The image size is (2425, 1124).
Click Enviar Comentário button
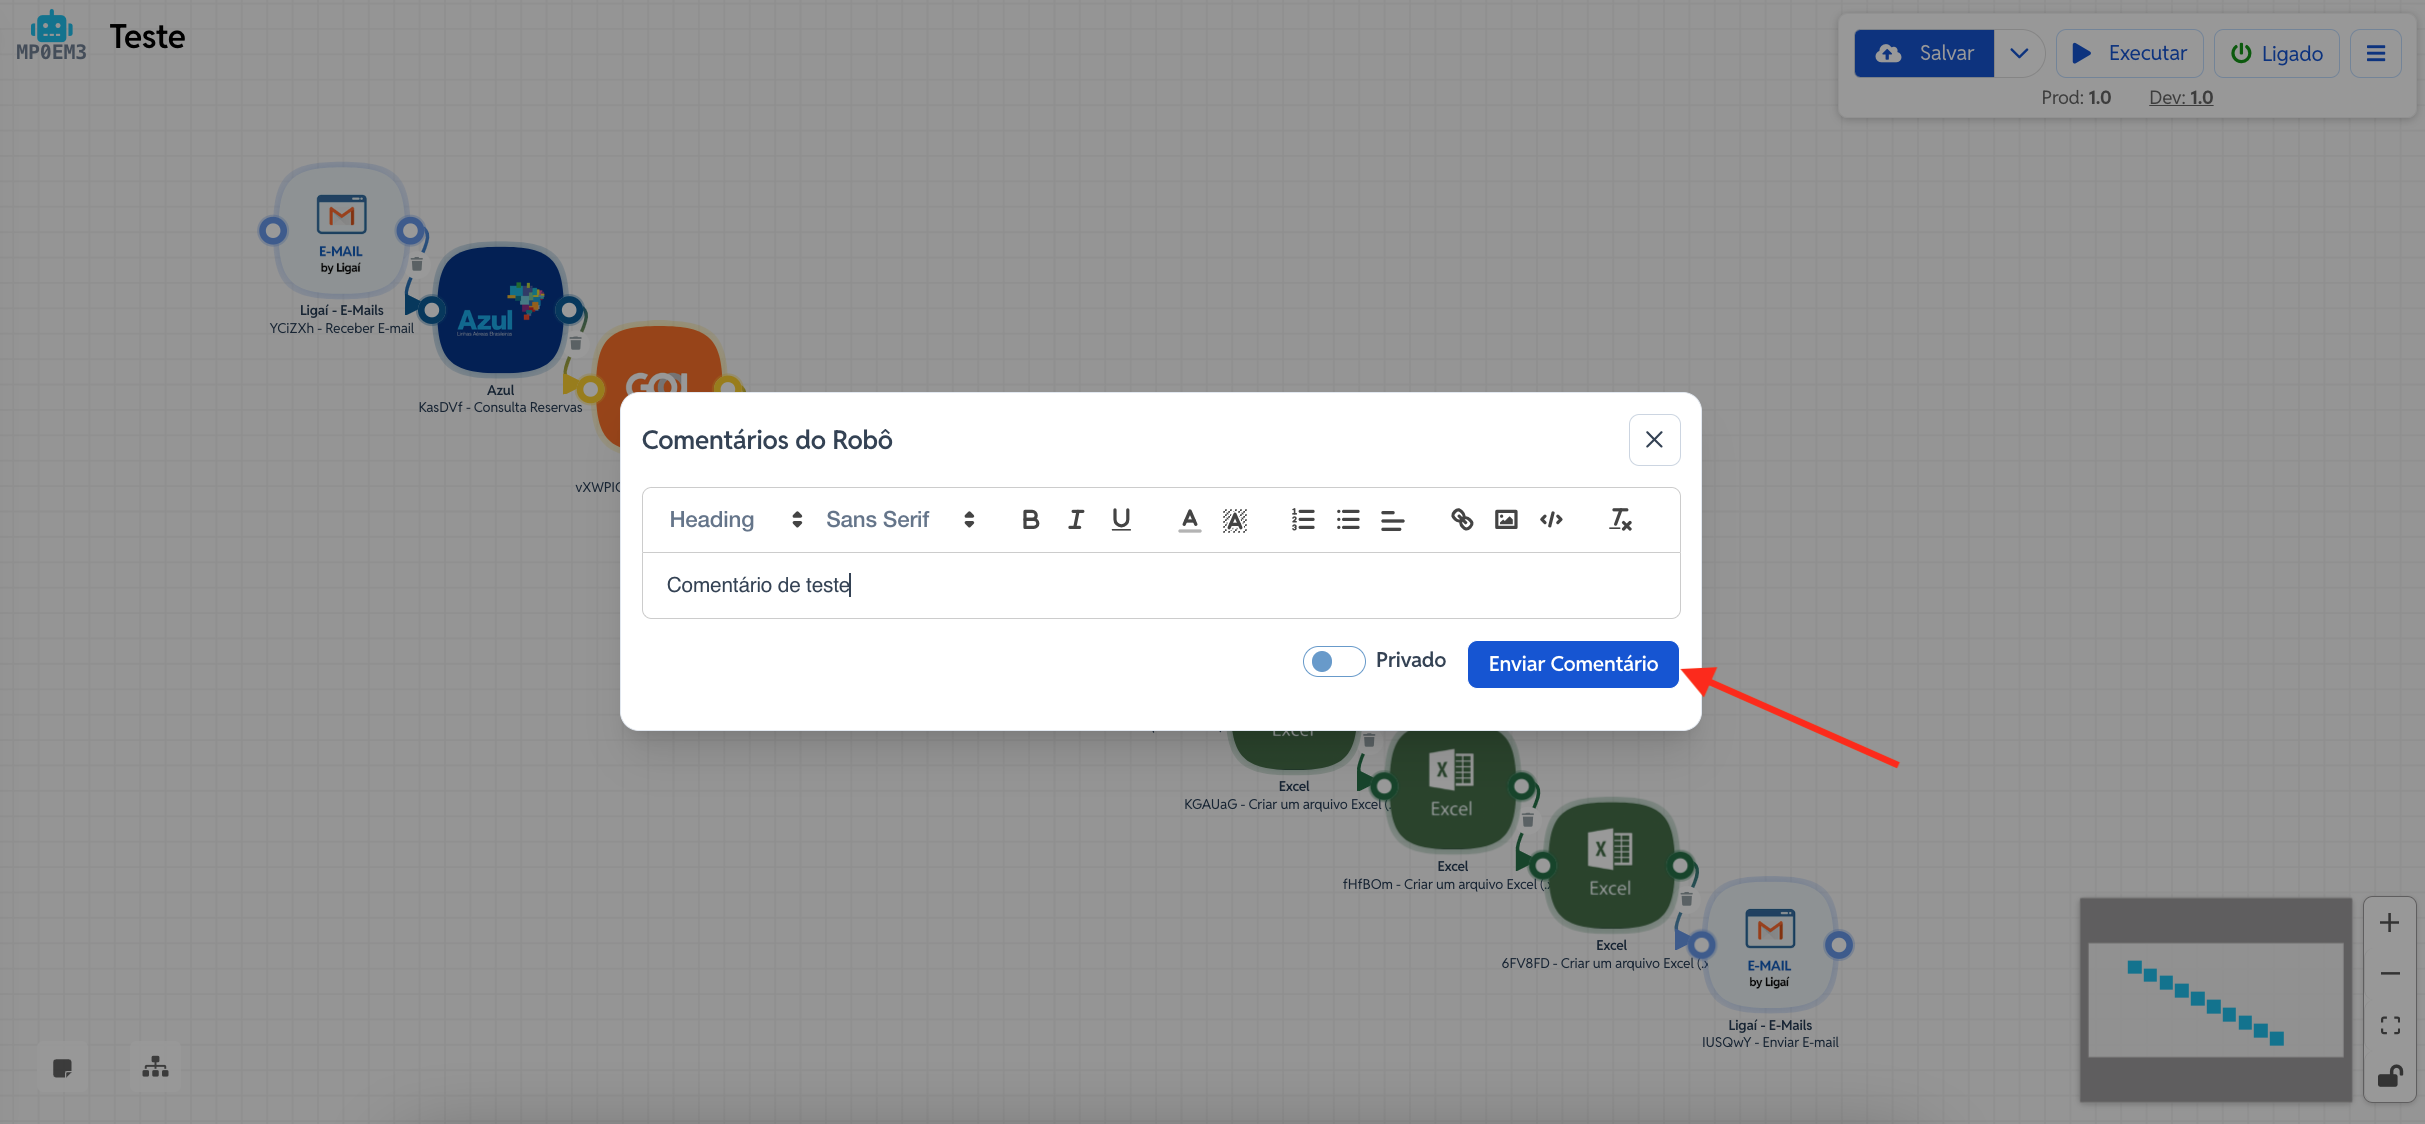(1572, 664)
